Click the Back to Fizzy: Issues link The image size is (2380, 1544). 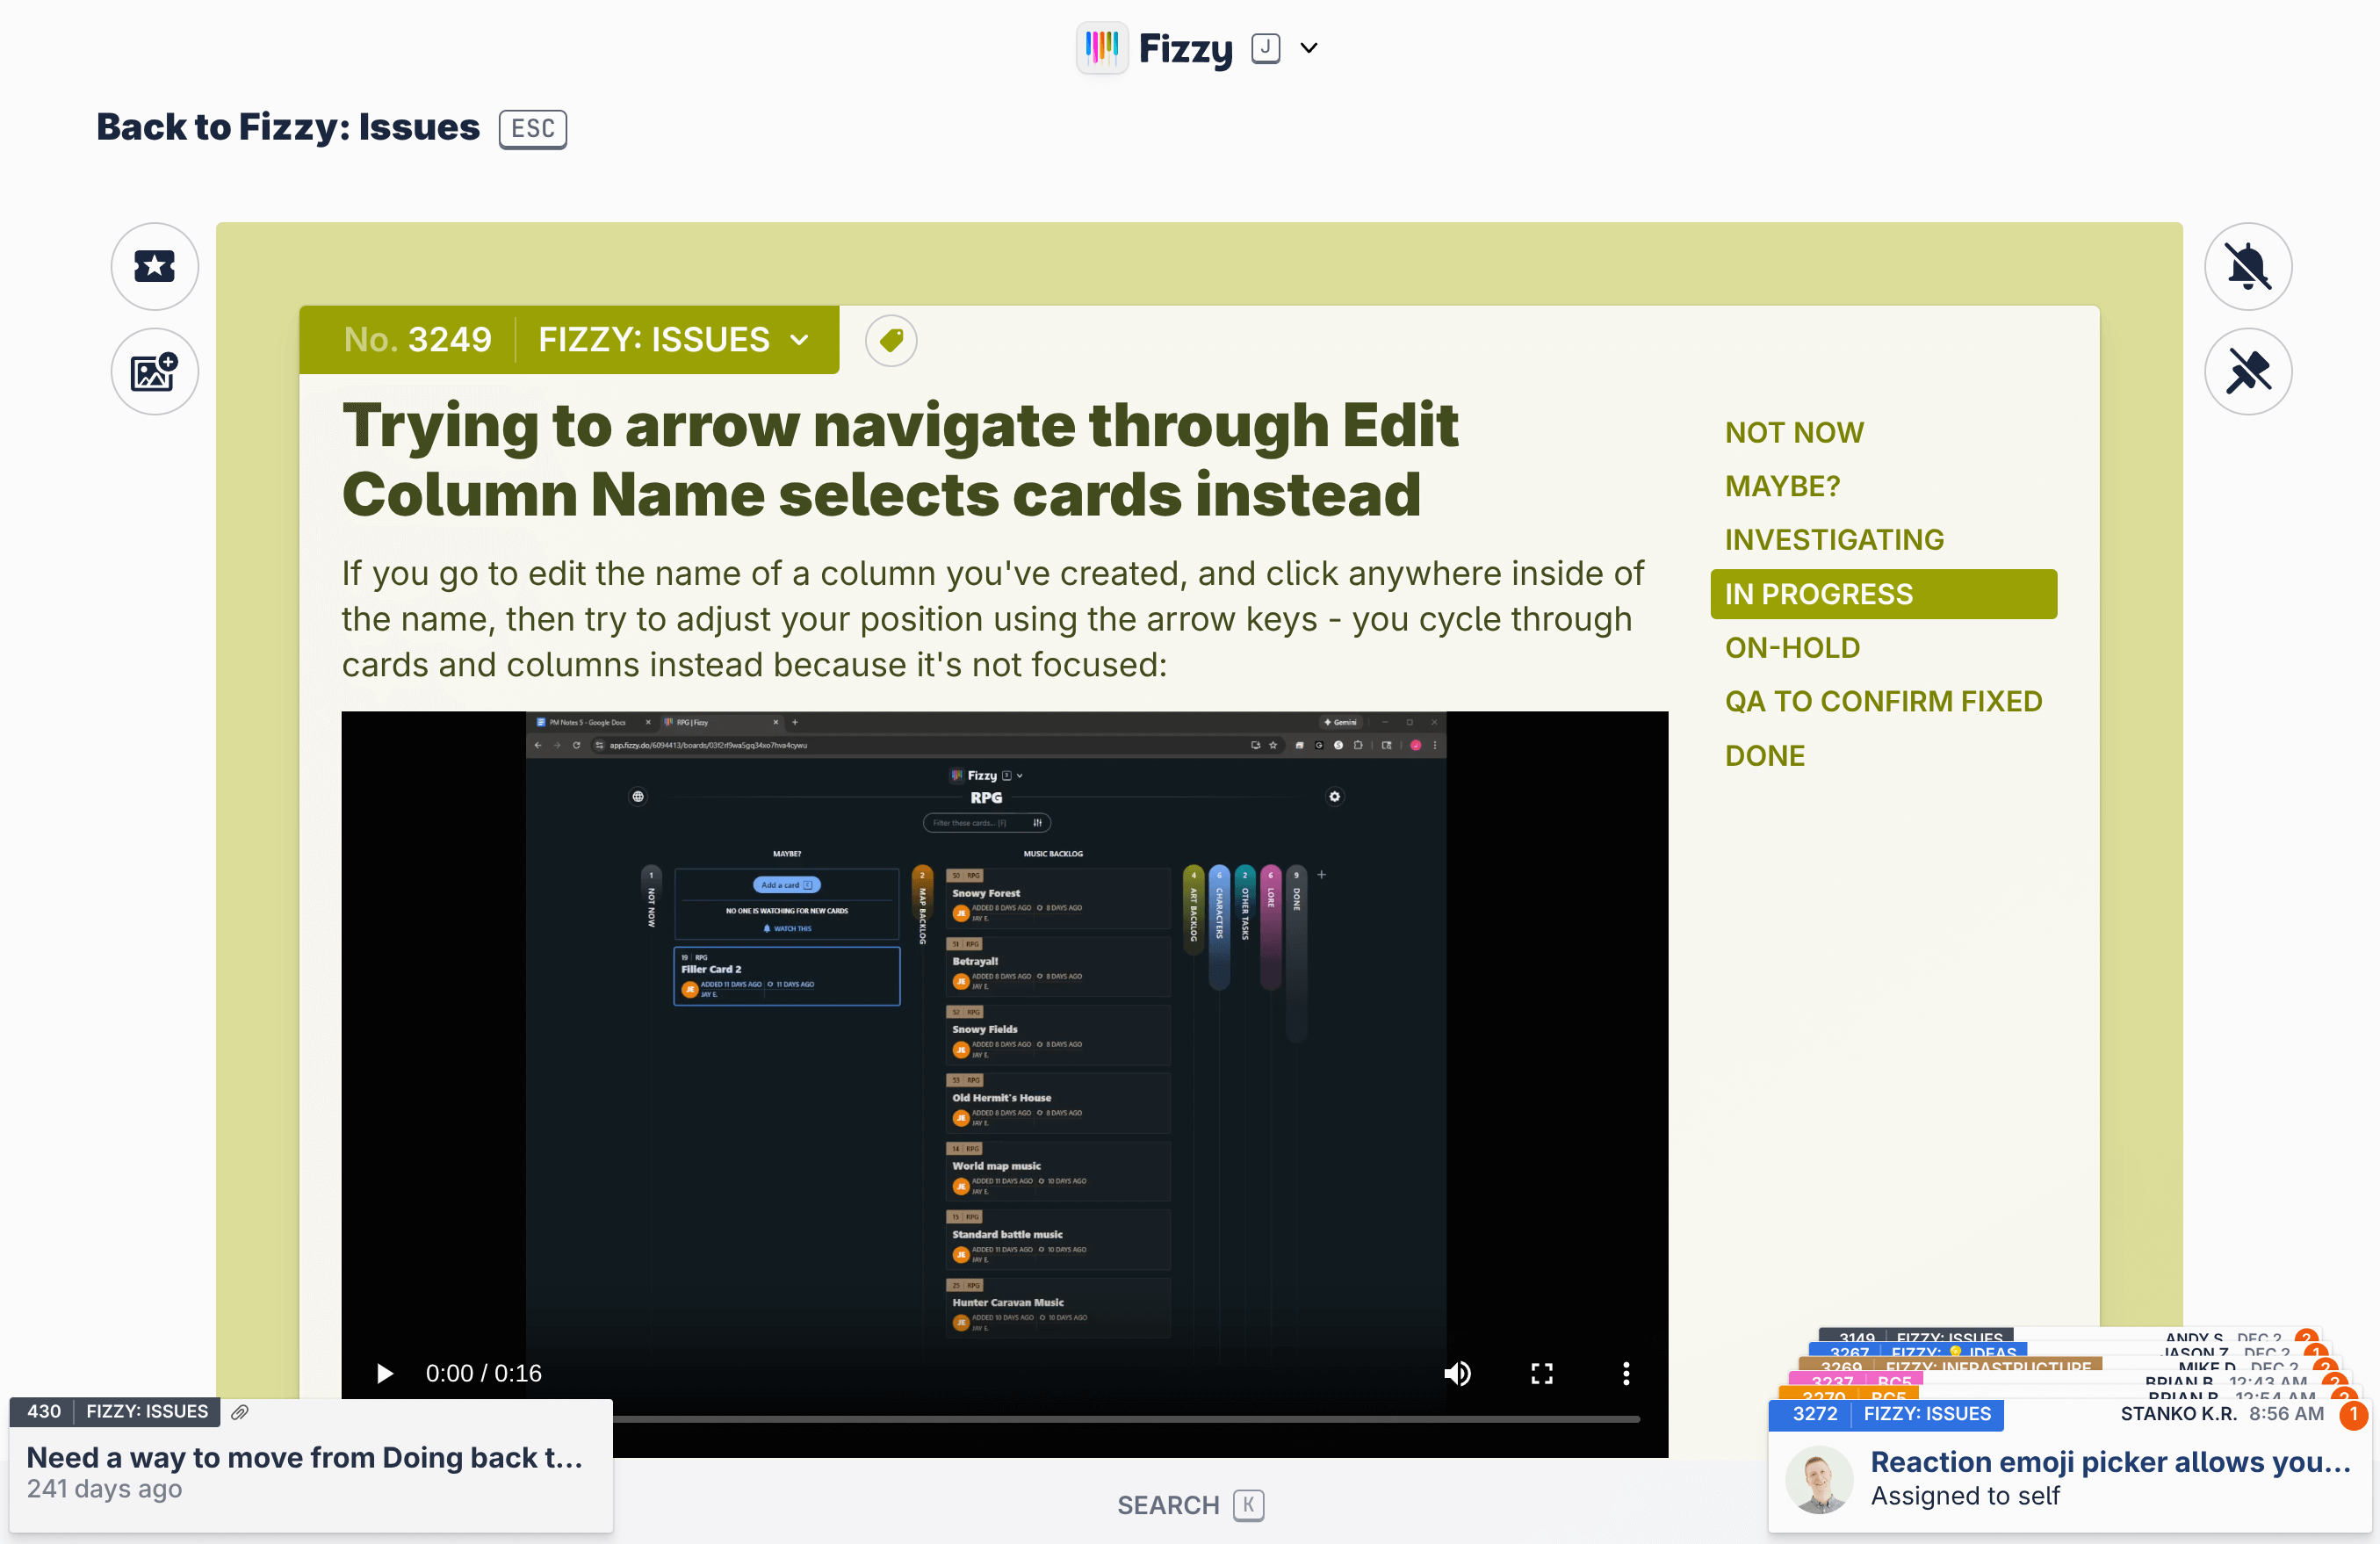click(x=288, y=127)
